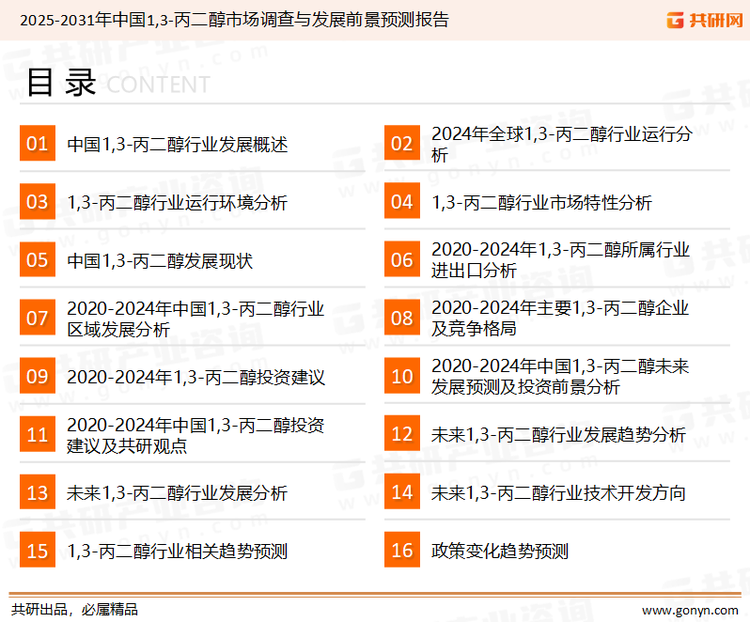Click the orange 05 number box
The width and height of the screenshot is (750, 622).
(37, 260)
